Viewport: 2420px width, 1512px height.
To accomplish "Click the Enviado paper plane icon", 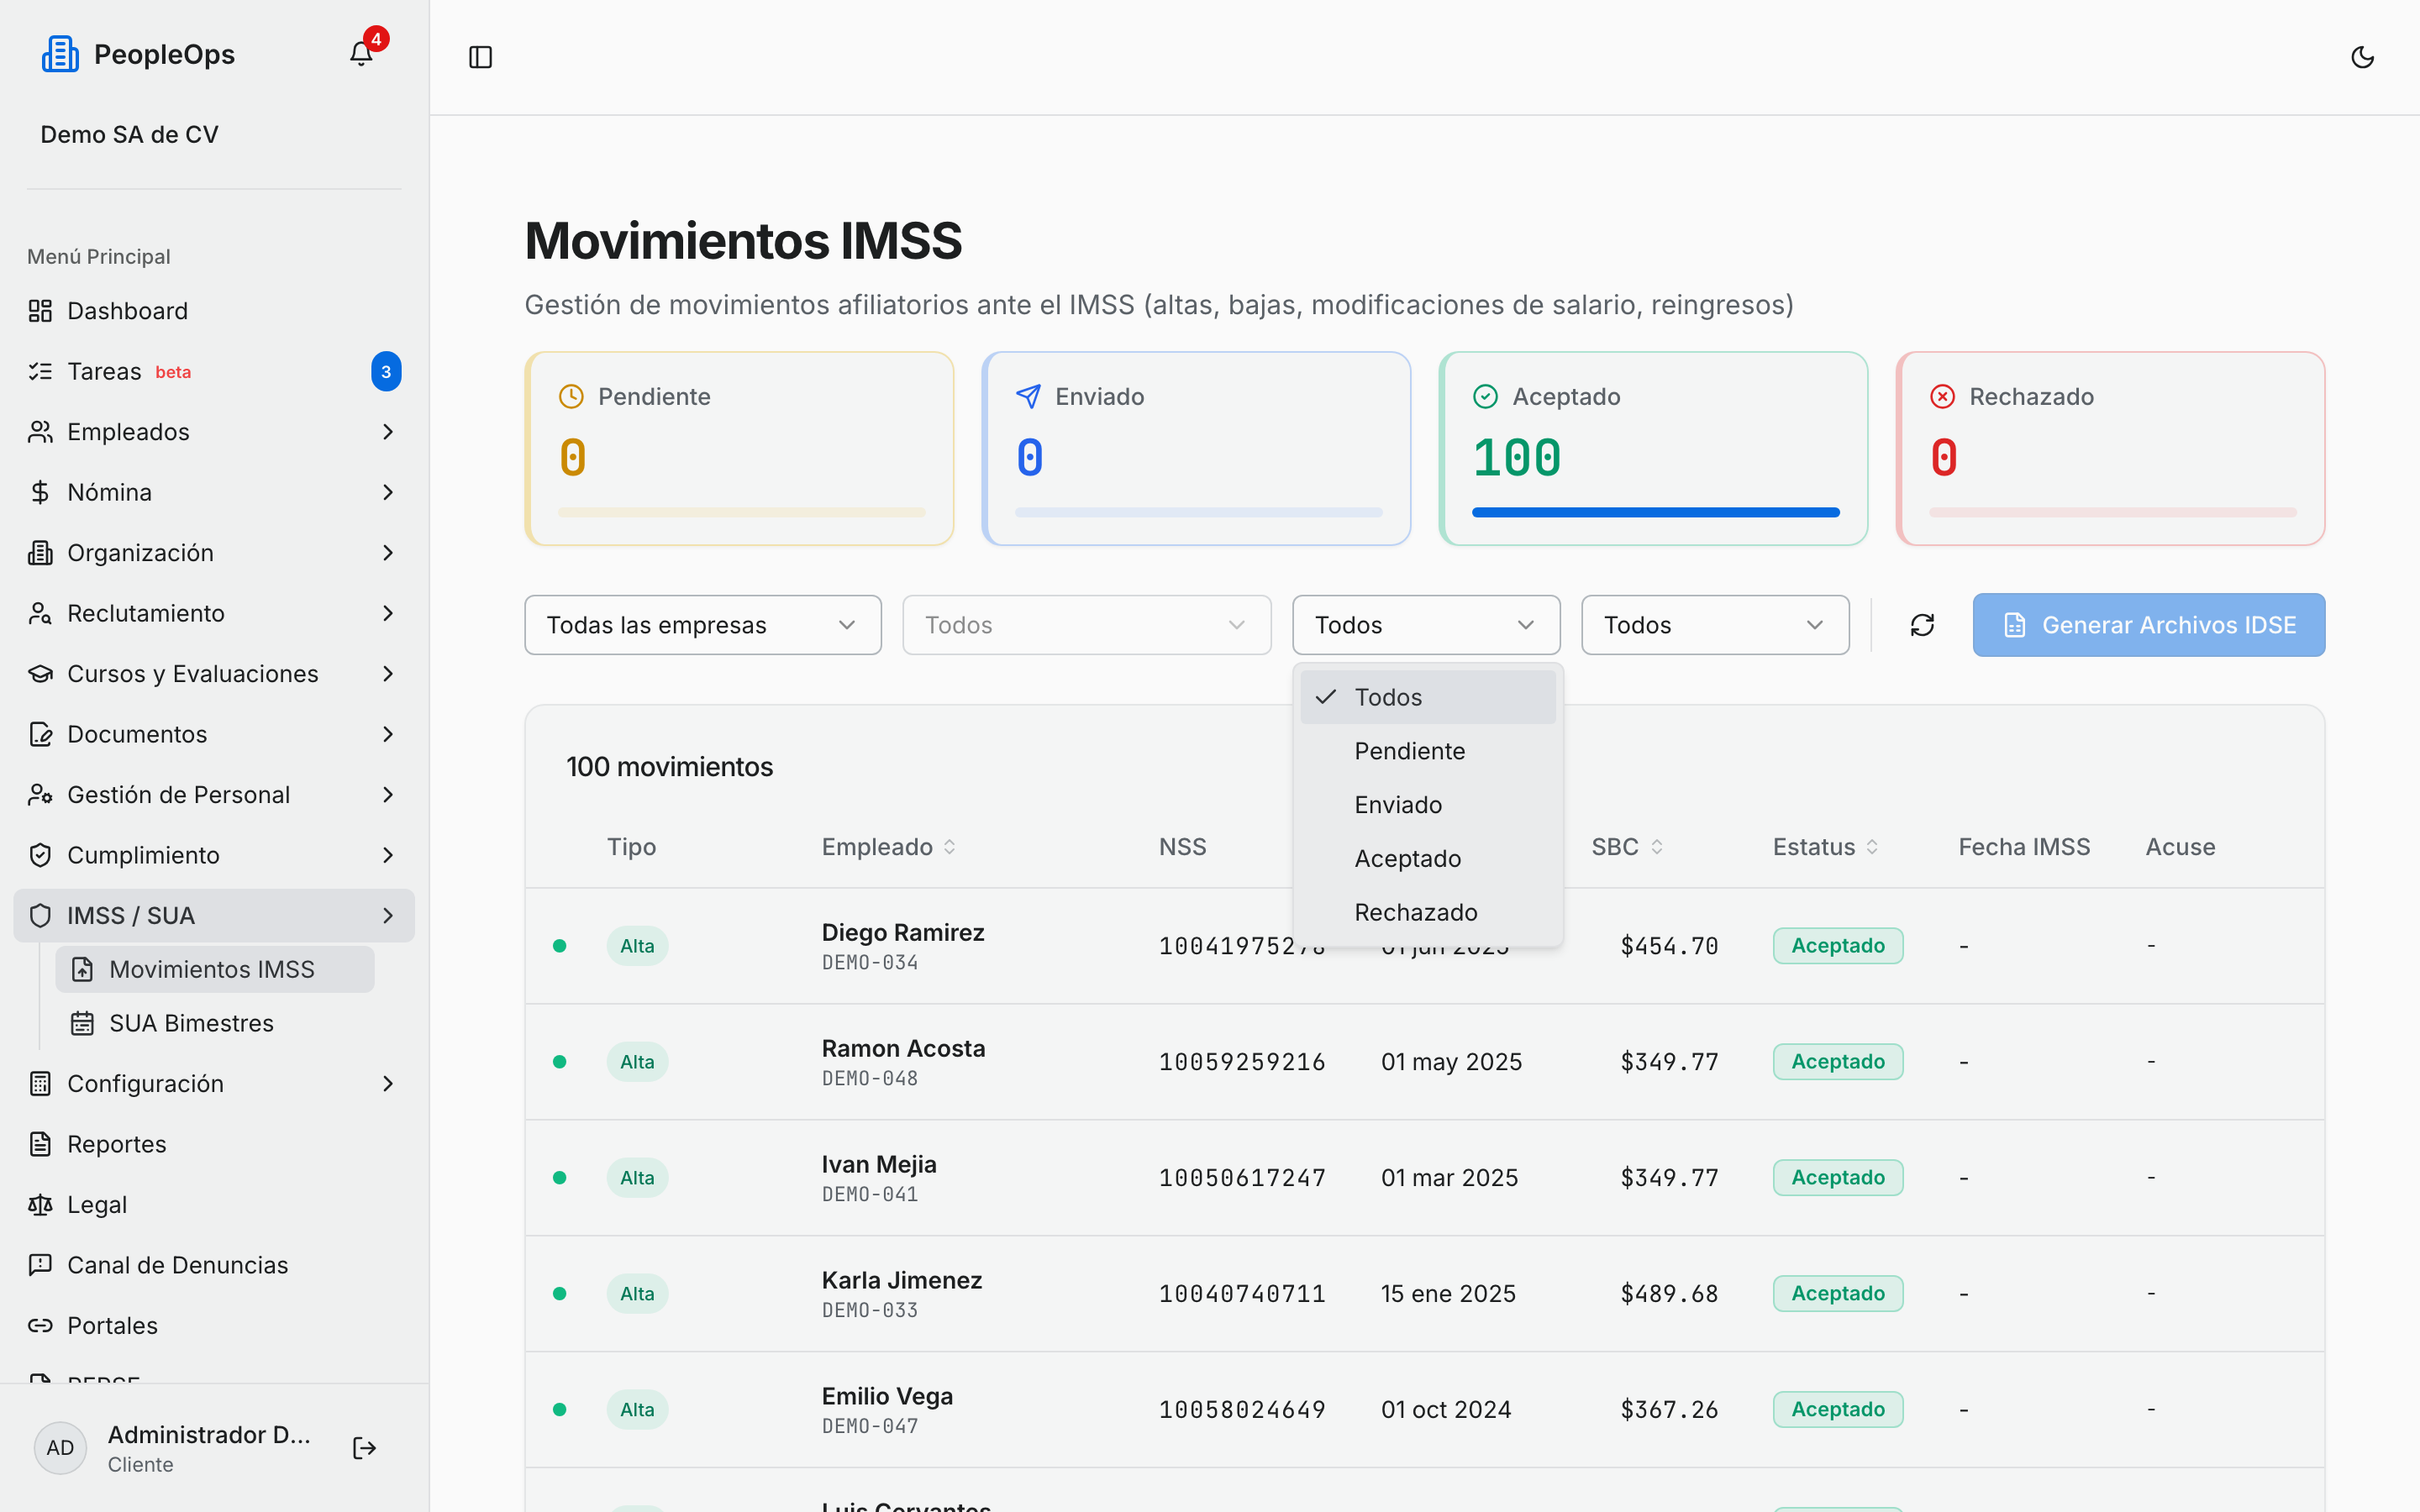I will pos(1028,397).
